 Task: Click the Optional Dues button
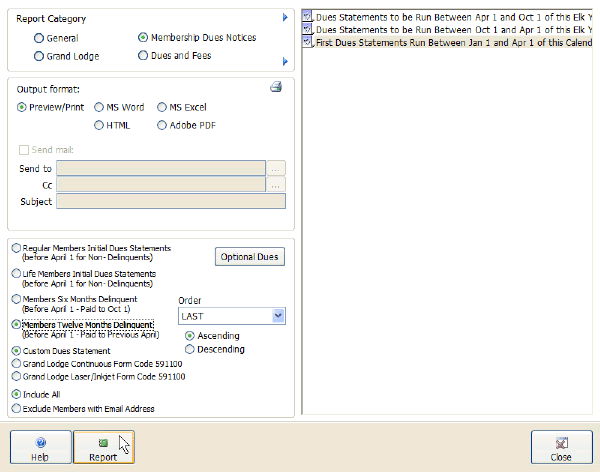(250, 257)
